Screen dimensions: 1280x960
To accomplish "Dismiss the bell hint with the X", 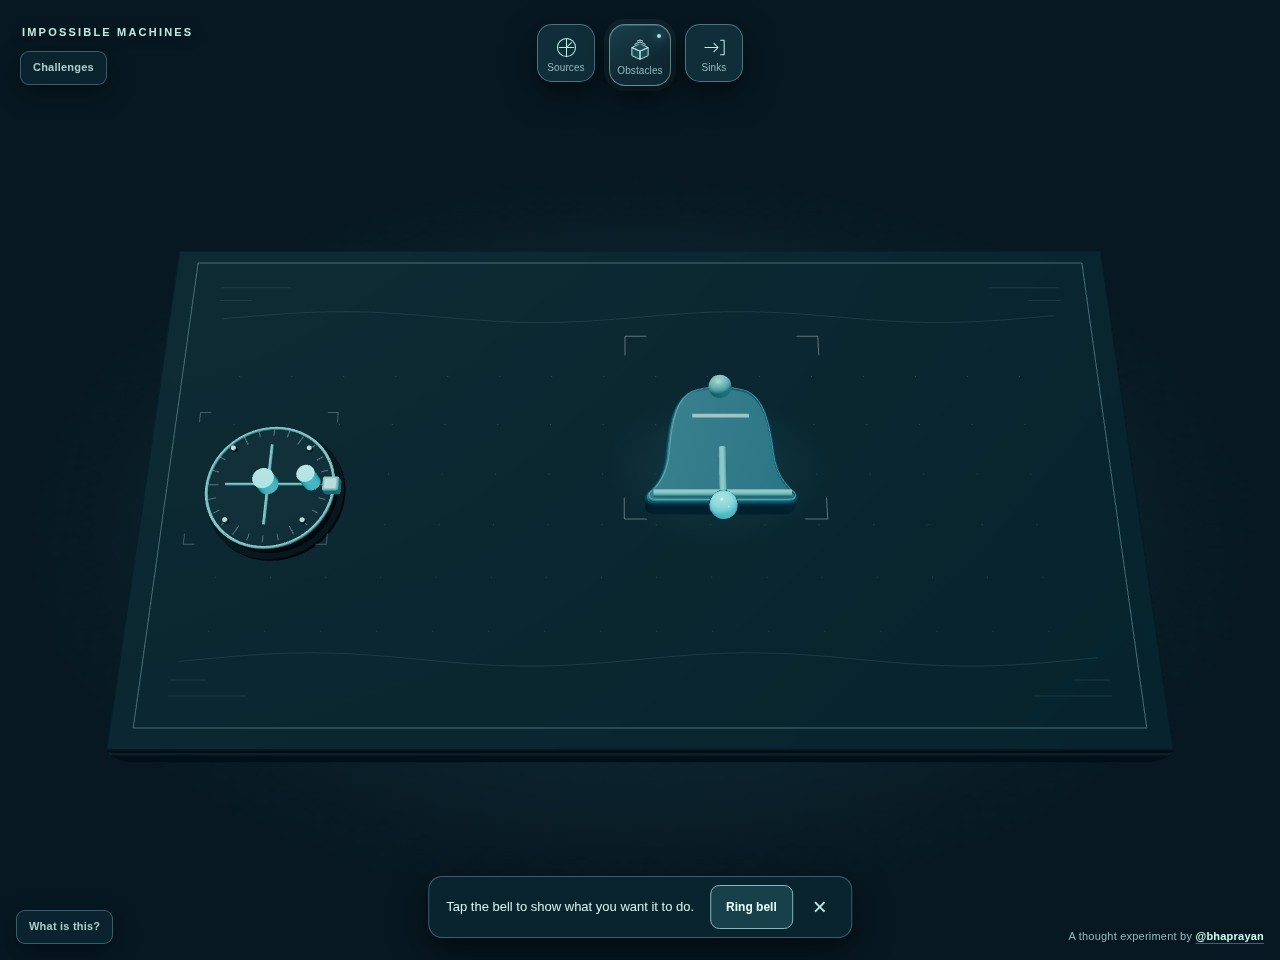I will [820, 907].
